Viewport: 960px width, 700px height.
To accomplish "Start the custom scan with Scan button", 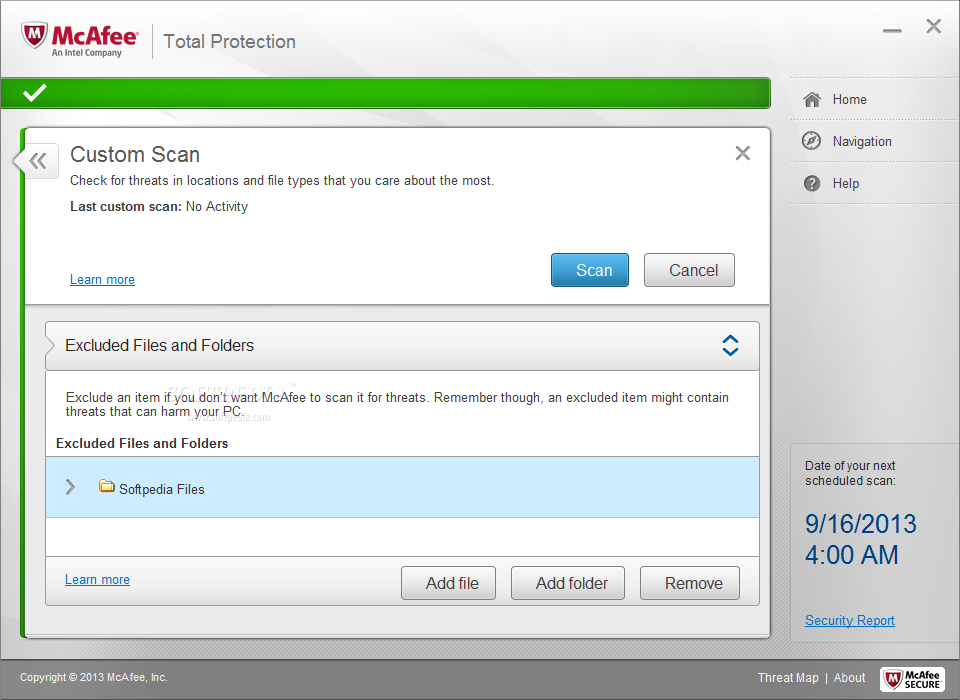I will pyautogui.click(x=590, y=270).
